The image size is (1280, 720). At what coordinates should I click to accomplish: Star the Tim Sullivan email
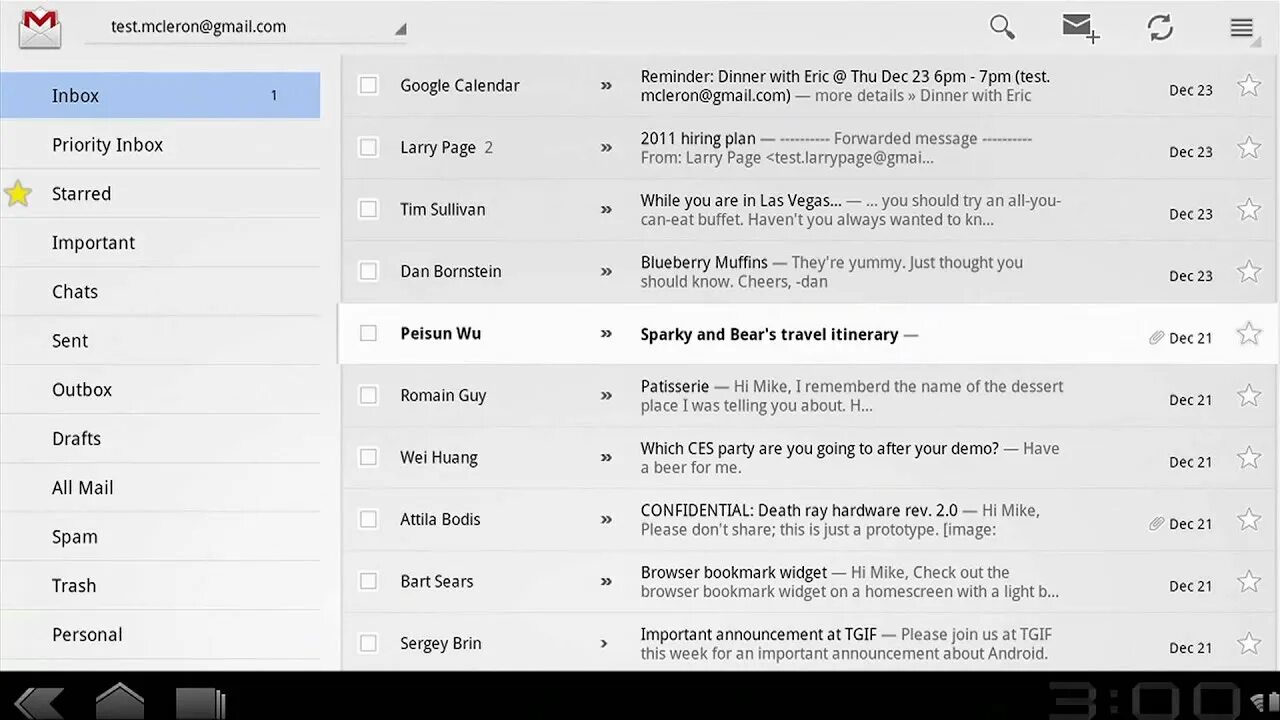click(1249, 210)
